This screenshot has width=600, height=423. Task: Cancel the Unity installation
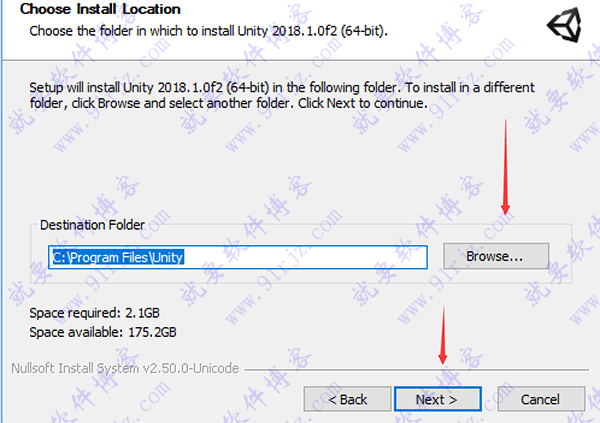pos(541,399)
